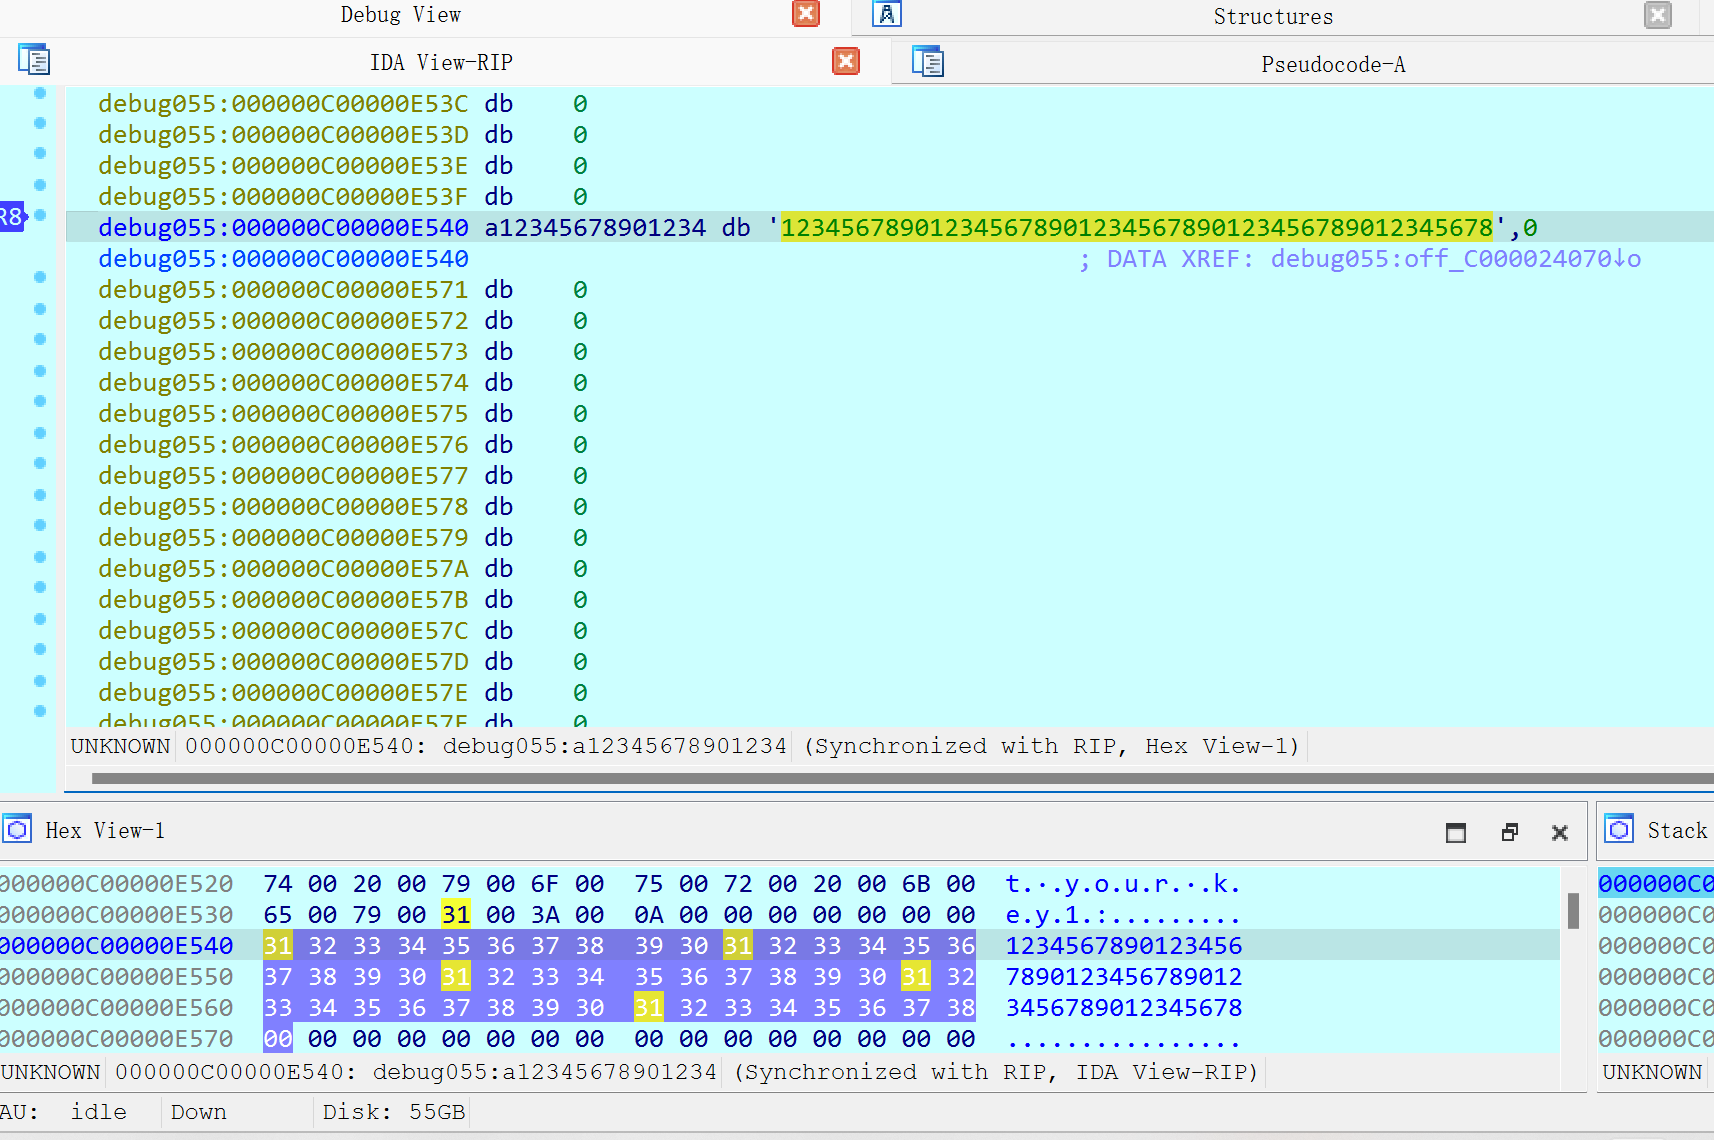Click the Stack panel icon
This screenshot has width=1714, height=1140.
tap(1619, 830)
